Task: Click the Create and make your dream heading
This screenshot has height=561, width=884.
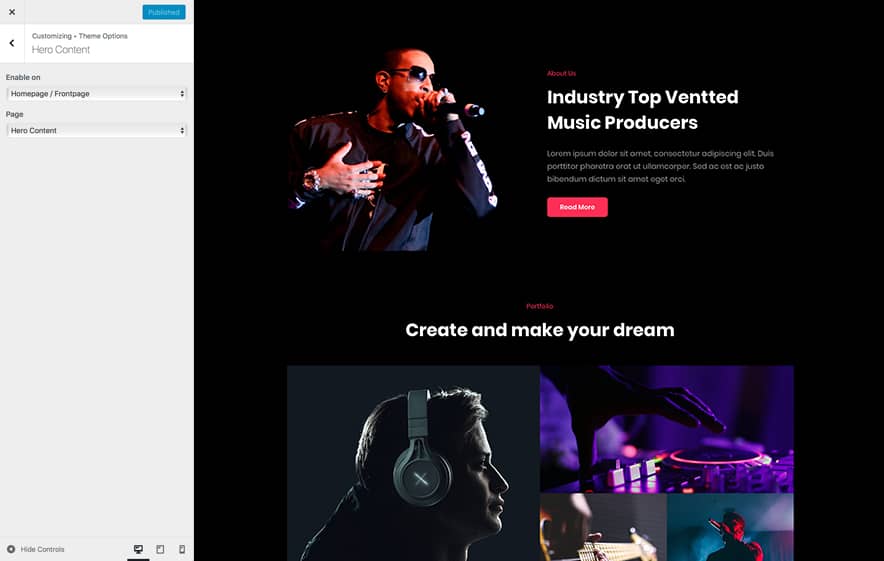Action: coord(540,330)
